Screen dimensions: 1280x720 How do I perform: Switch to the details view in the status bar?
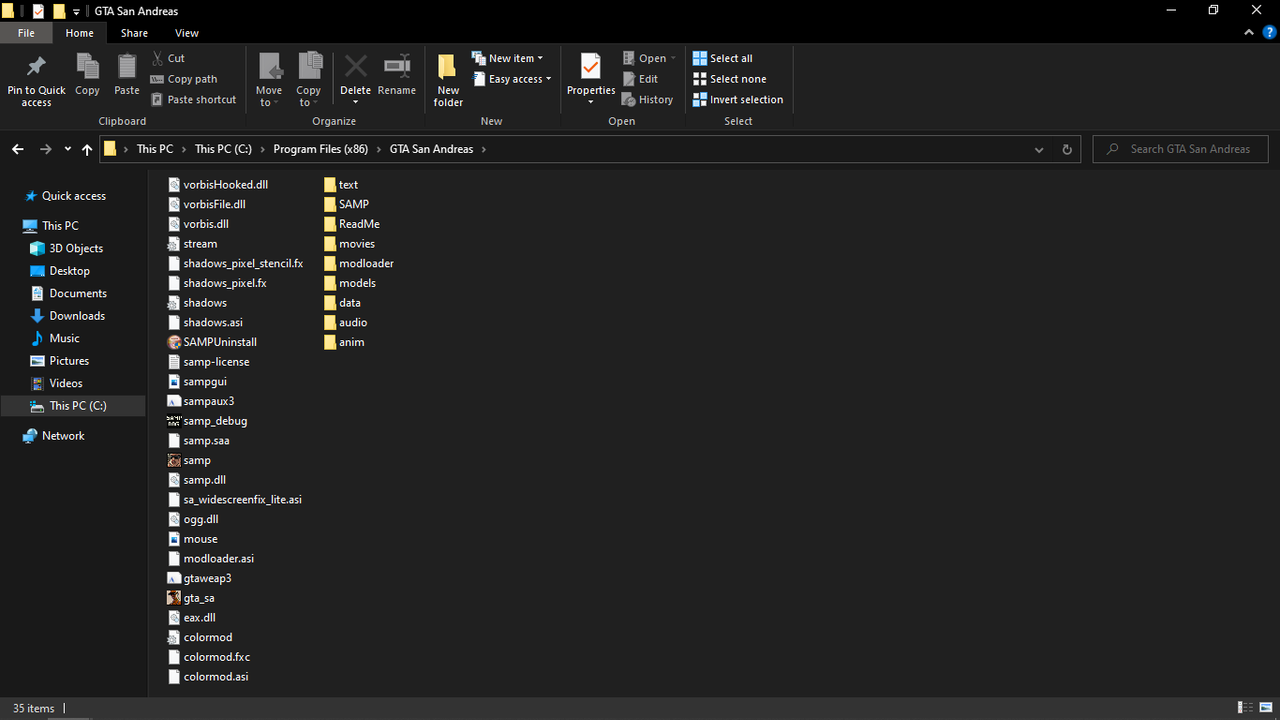[x=1245, y=708]
